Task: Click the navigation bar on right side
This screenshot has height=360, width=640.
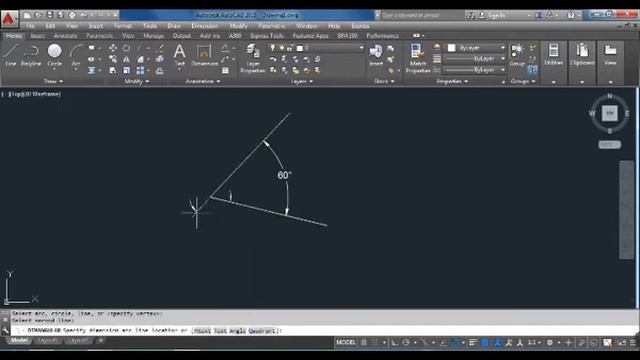Action: 627,209
